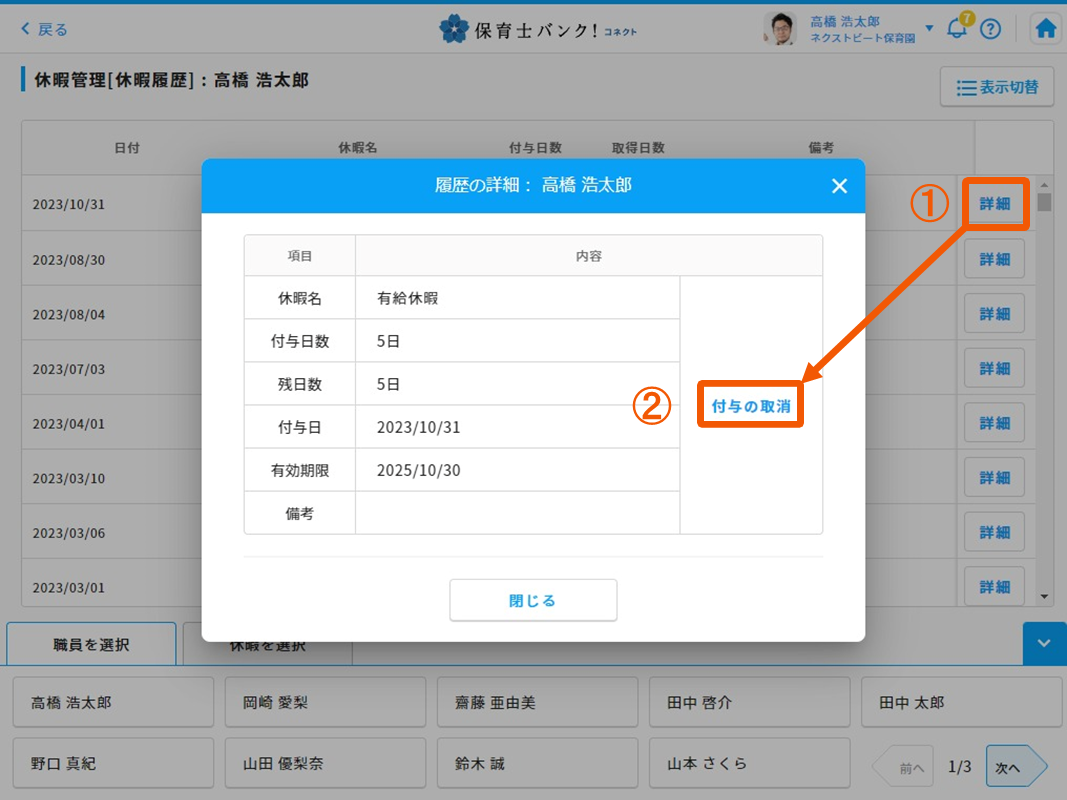1067x800 pixels.
Task: Click the 保育士バンク flower logo
Action: (x=454, y=29)
